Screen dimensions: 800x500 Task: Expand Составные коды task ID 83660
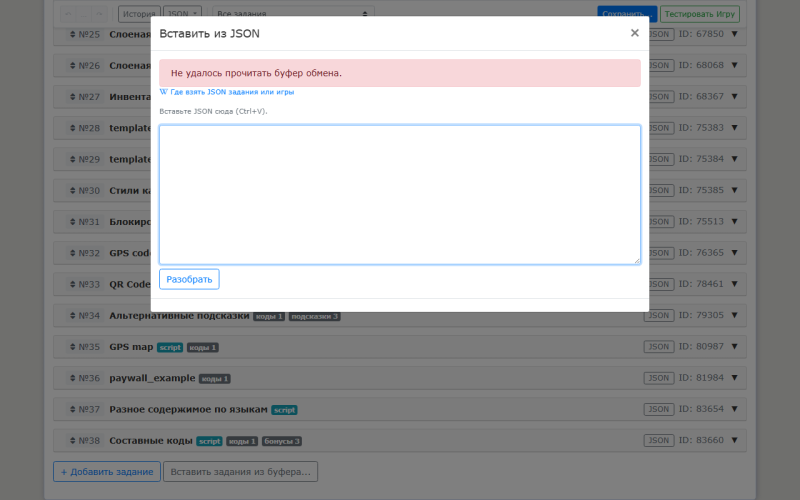tap(735, 440)
